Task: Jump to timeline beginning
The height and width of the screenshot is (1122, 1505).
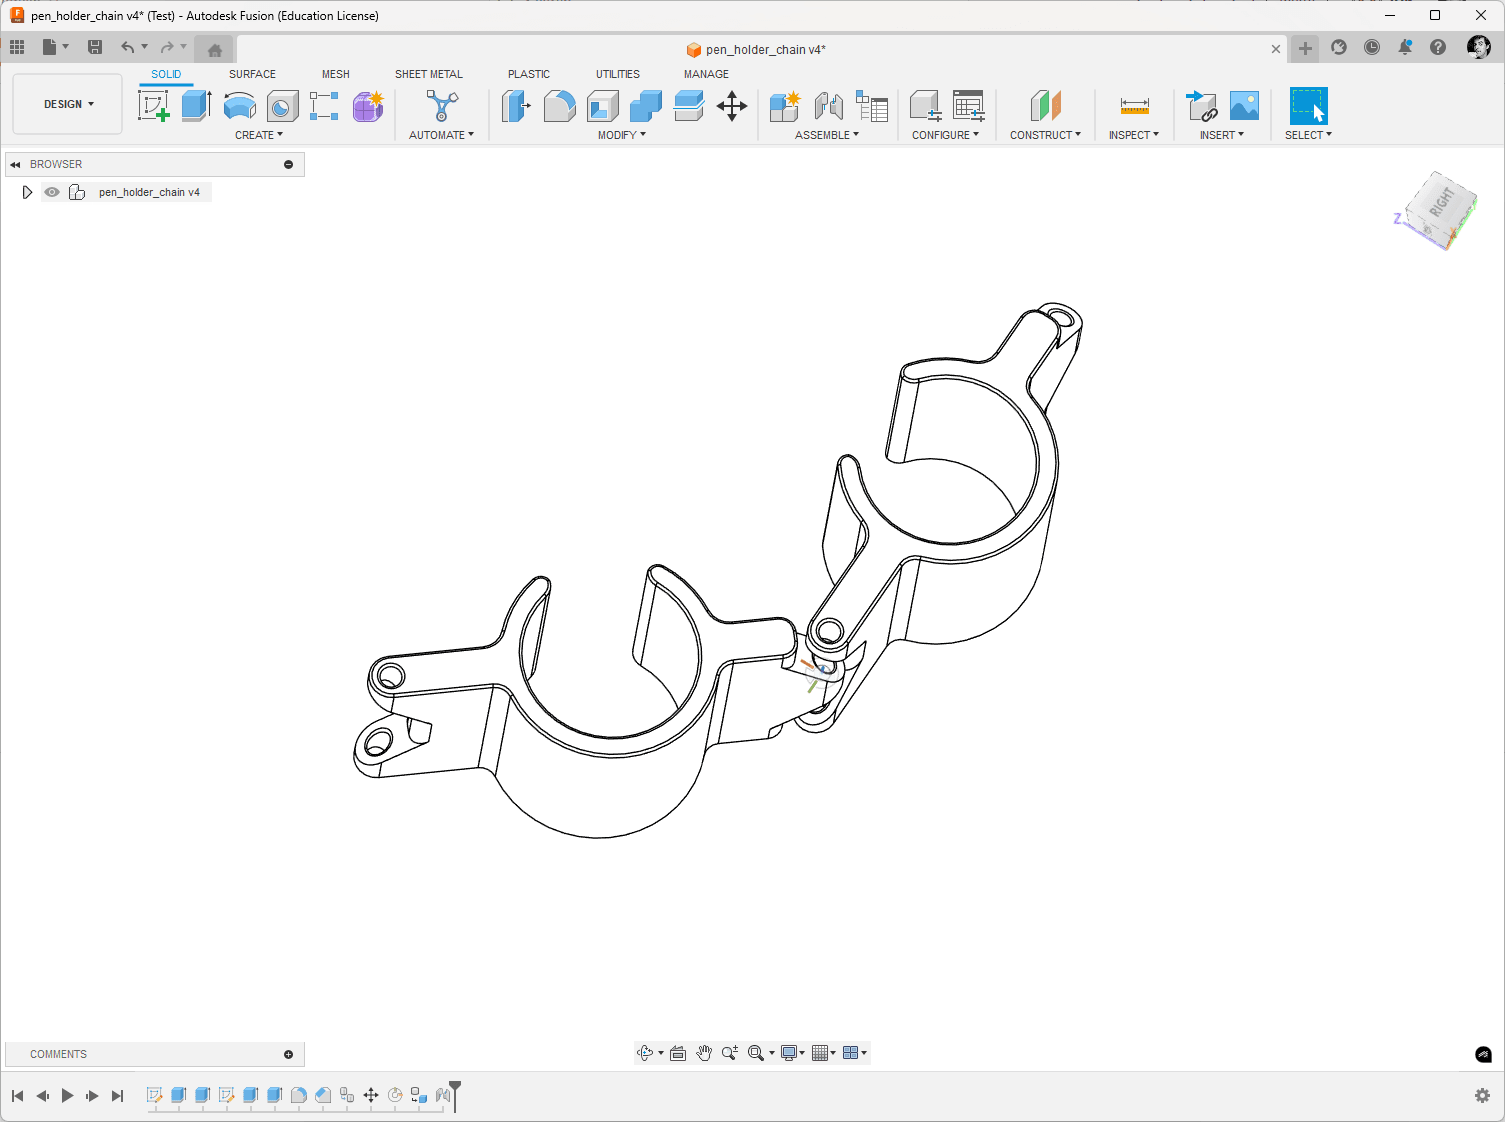Action: (x=17, y=1096)
